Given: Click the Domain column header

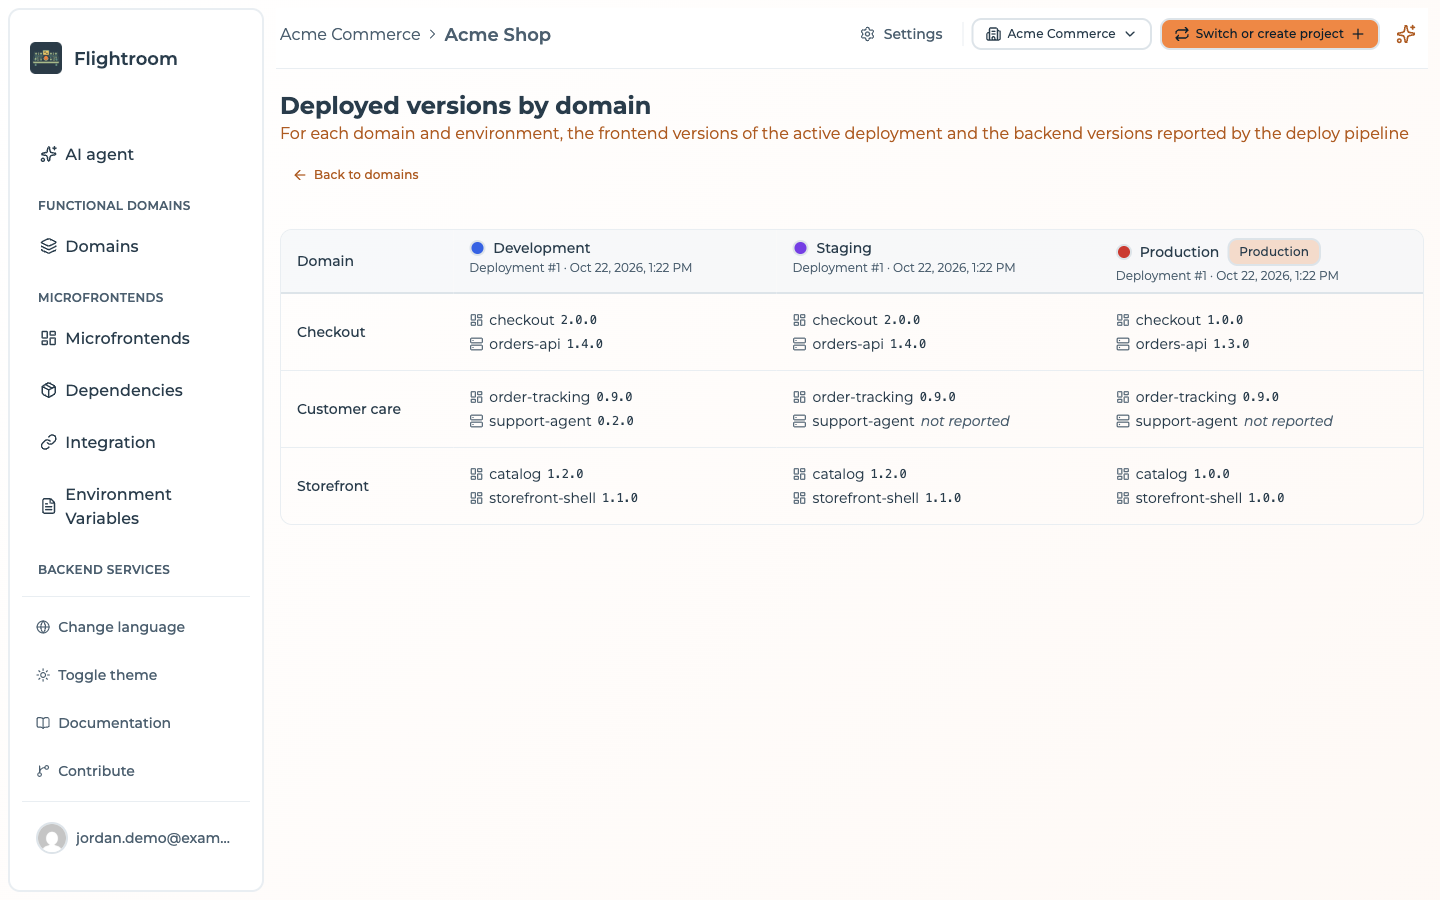Looking at the screenshot, I should pyautogui.click(x=325, y=261).
